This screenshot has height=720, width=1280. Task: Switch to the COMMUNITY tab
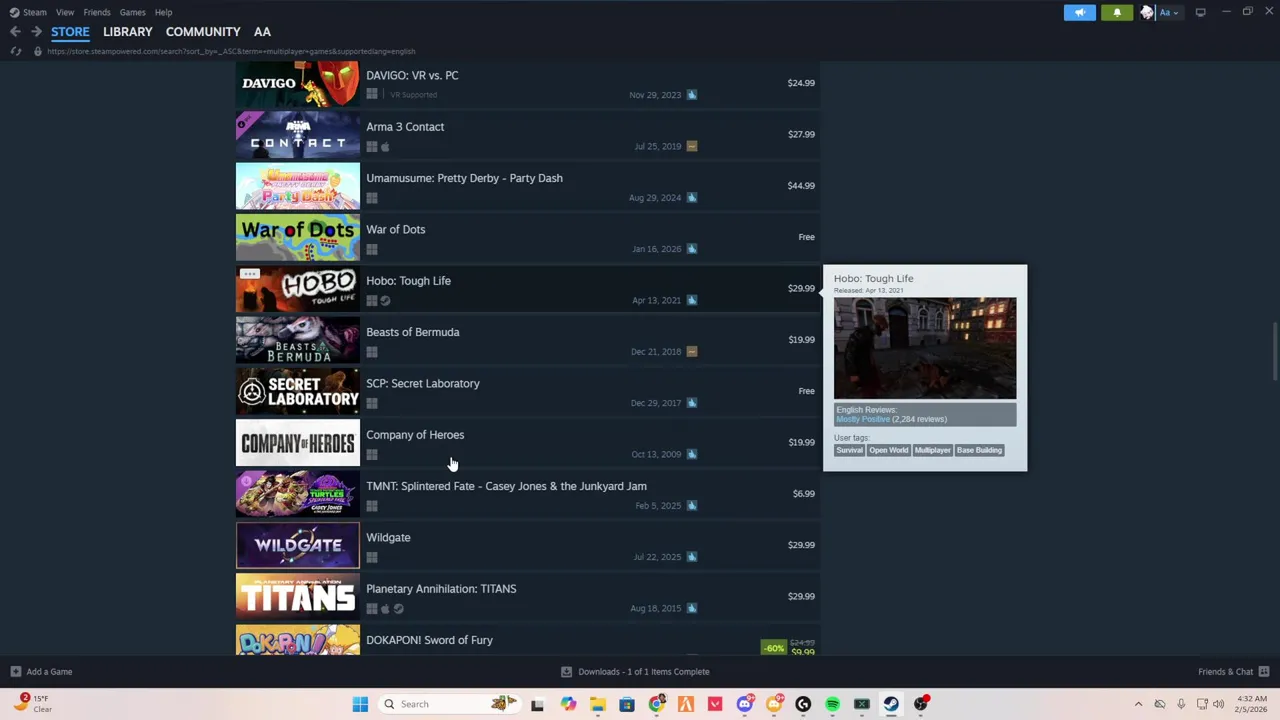pos(203,32)
